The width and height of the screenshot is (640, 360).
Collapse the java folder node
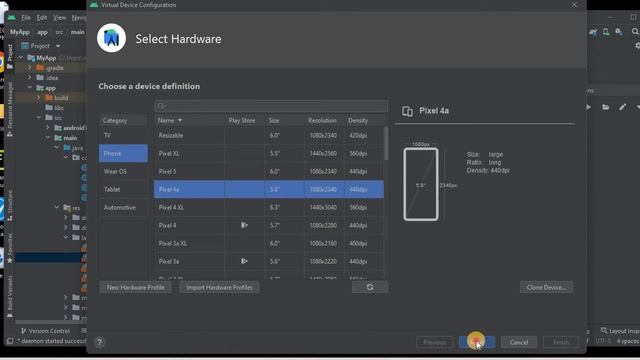57,148
